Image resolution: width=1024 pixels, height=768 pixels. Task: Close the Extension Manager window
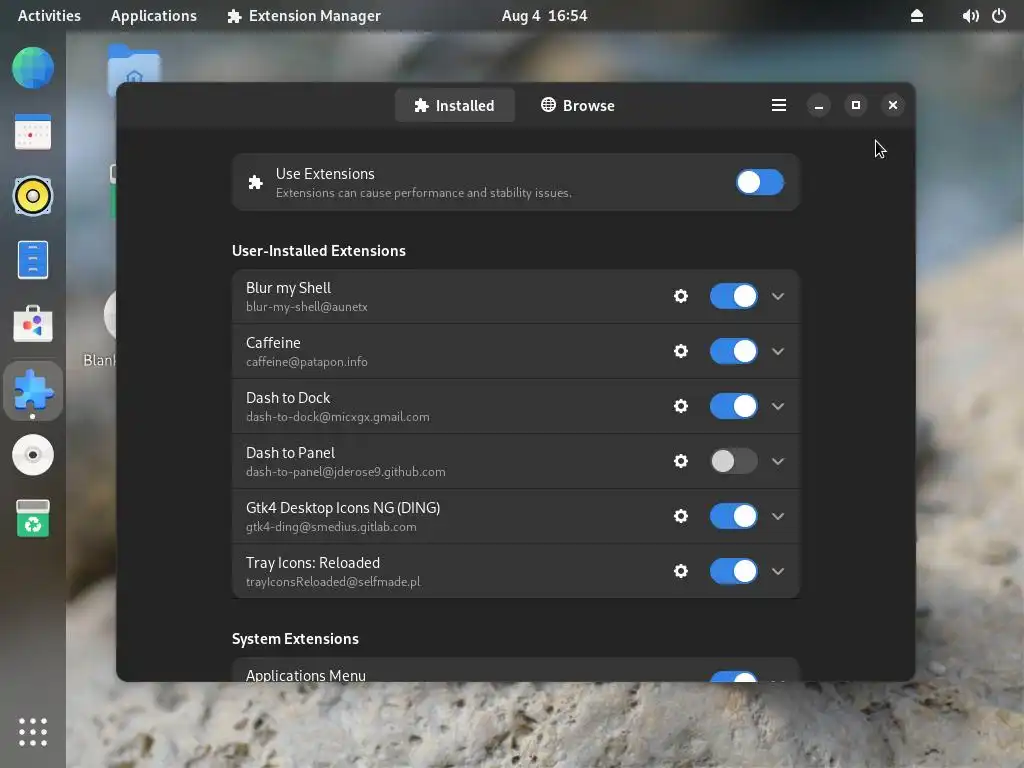coord(893,105)
